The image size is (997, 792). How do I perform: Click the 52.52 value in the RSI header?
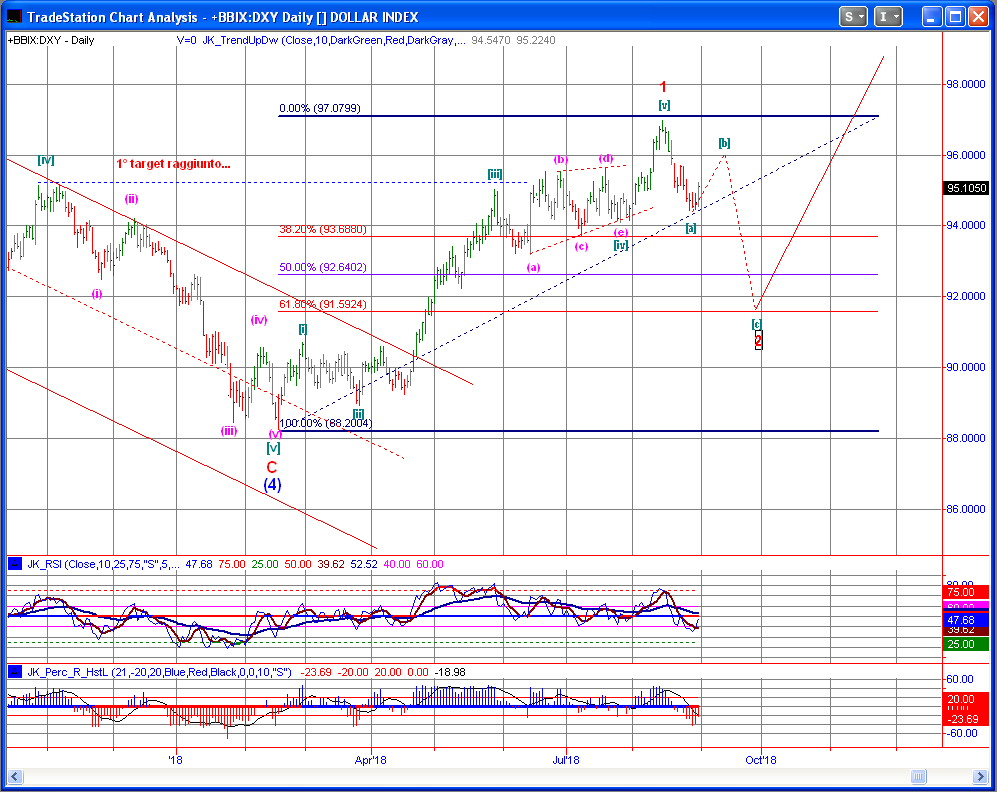(x=364, y=564)
